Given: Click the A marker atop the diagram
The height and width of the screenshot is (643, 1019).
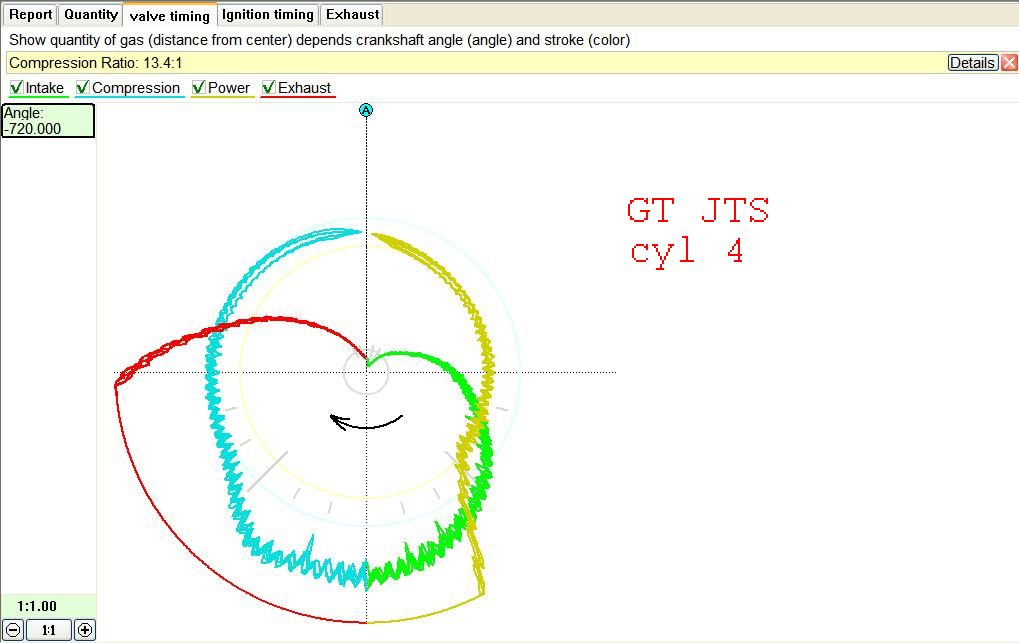Looking at the screenshot, I should click(366, 111).
